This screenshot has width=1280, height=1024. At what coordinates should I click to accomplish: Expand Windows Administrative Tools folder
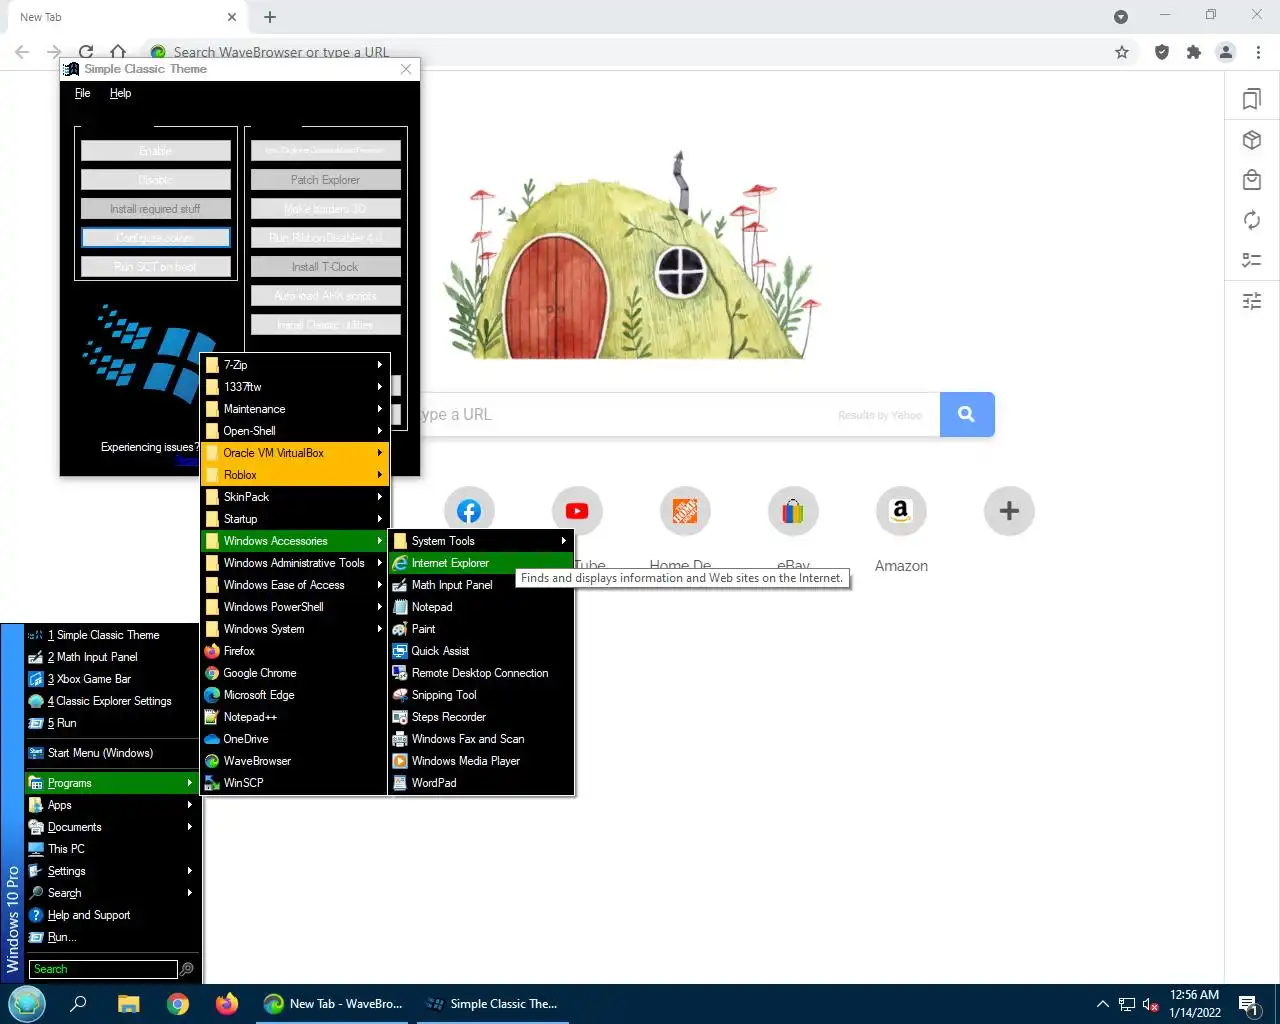point(294,563)
